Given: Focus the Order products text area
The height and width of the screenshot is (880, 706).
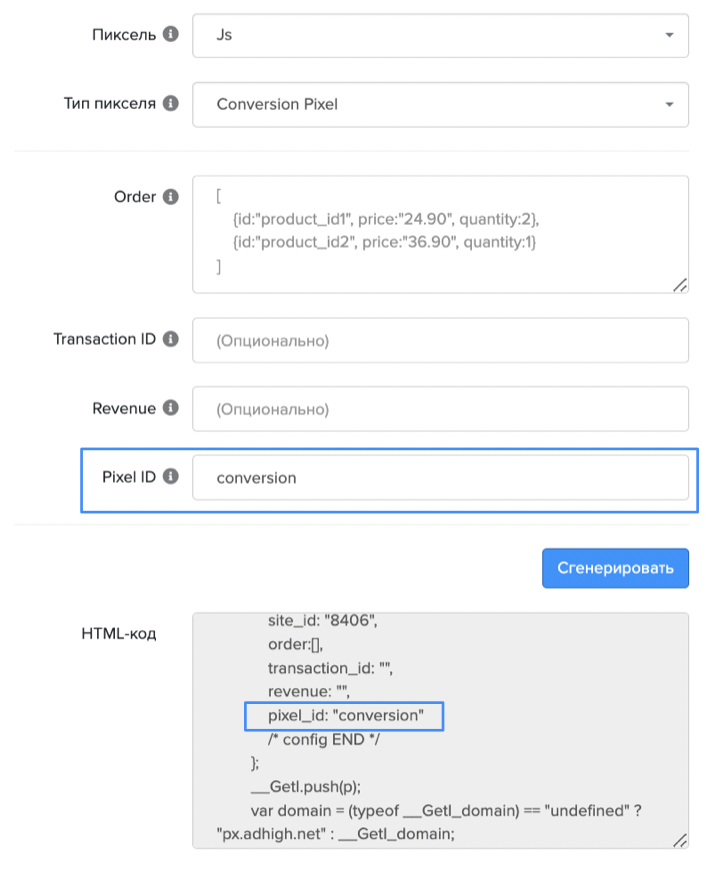Looking at the screenshot, I should point(440,234).
